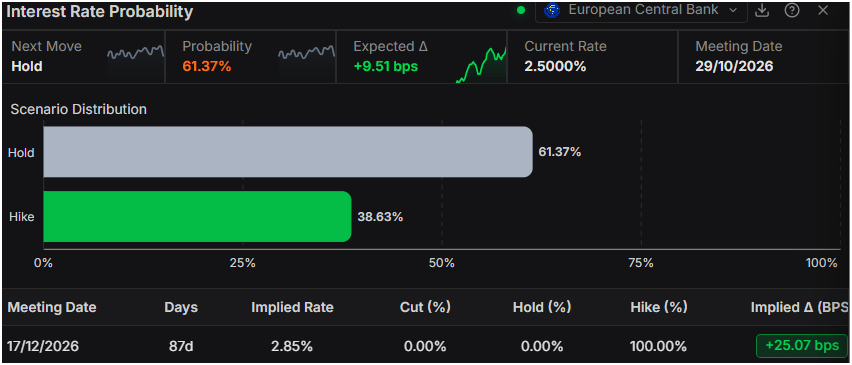Open the help question mark icon
This screenshot has height=365, width=852.
792,10
